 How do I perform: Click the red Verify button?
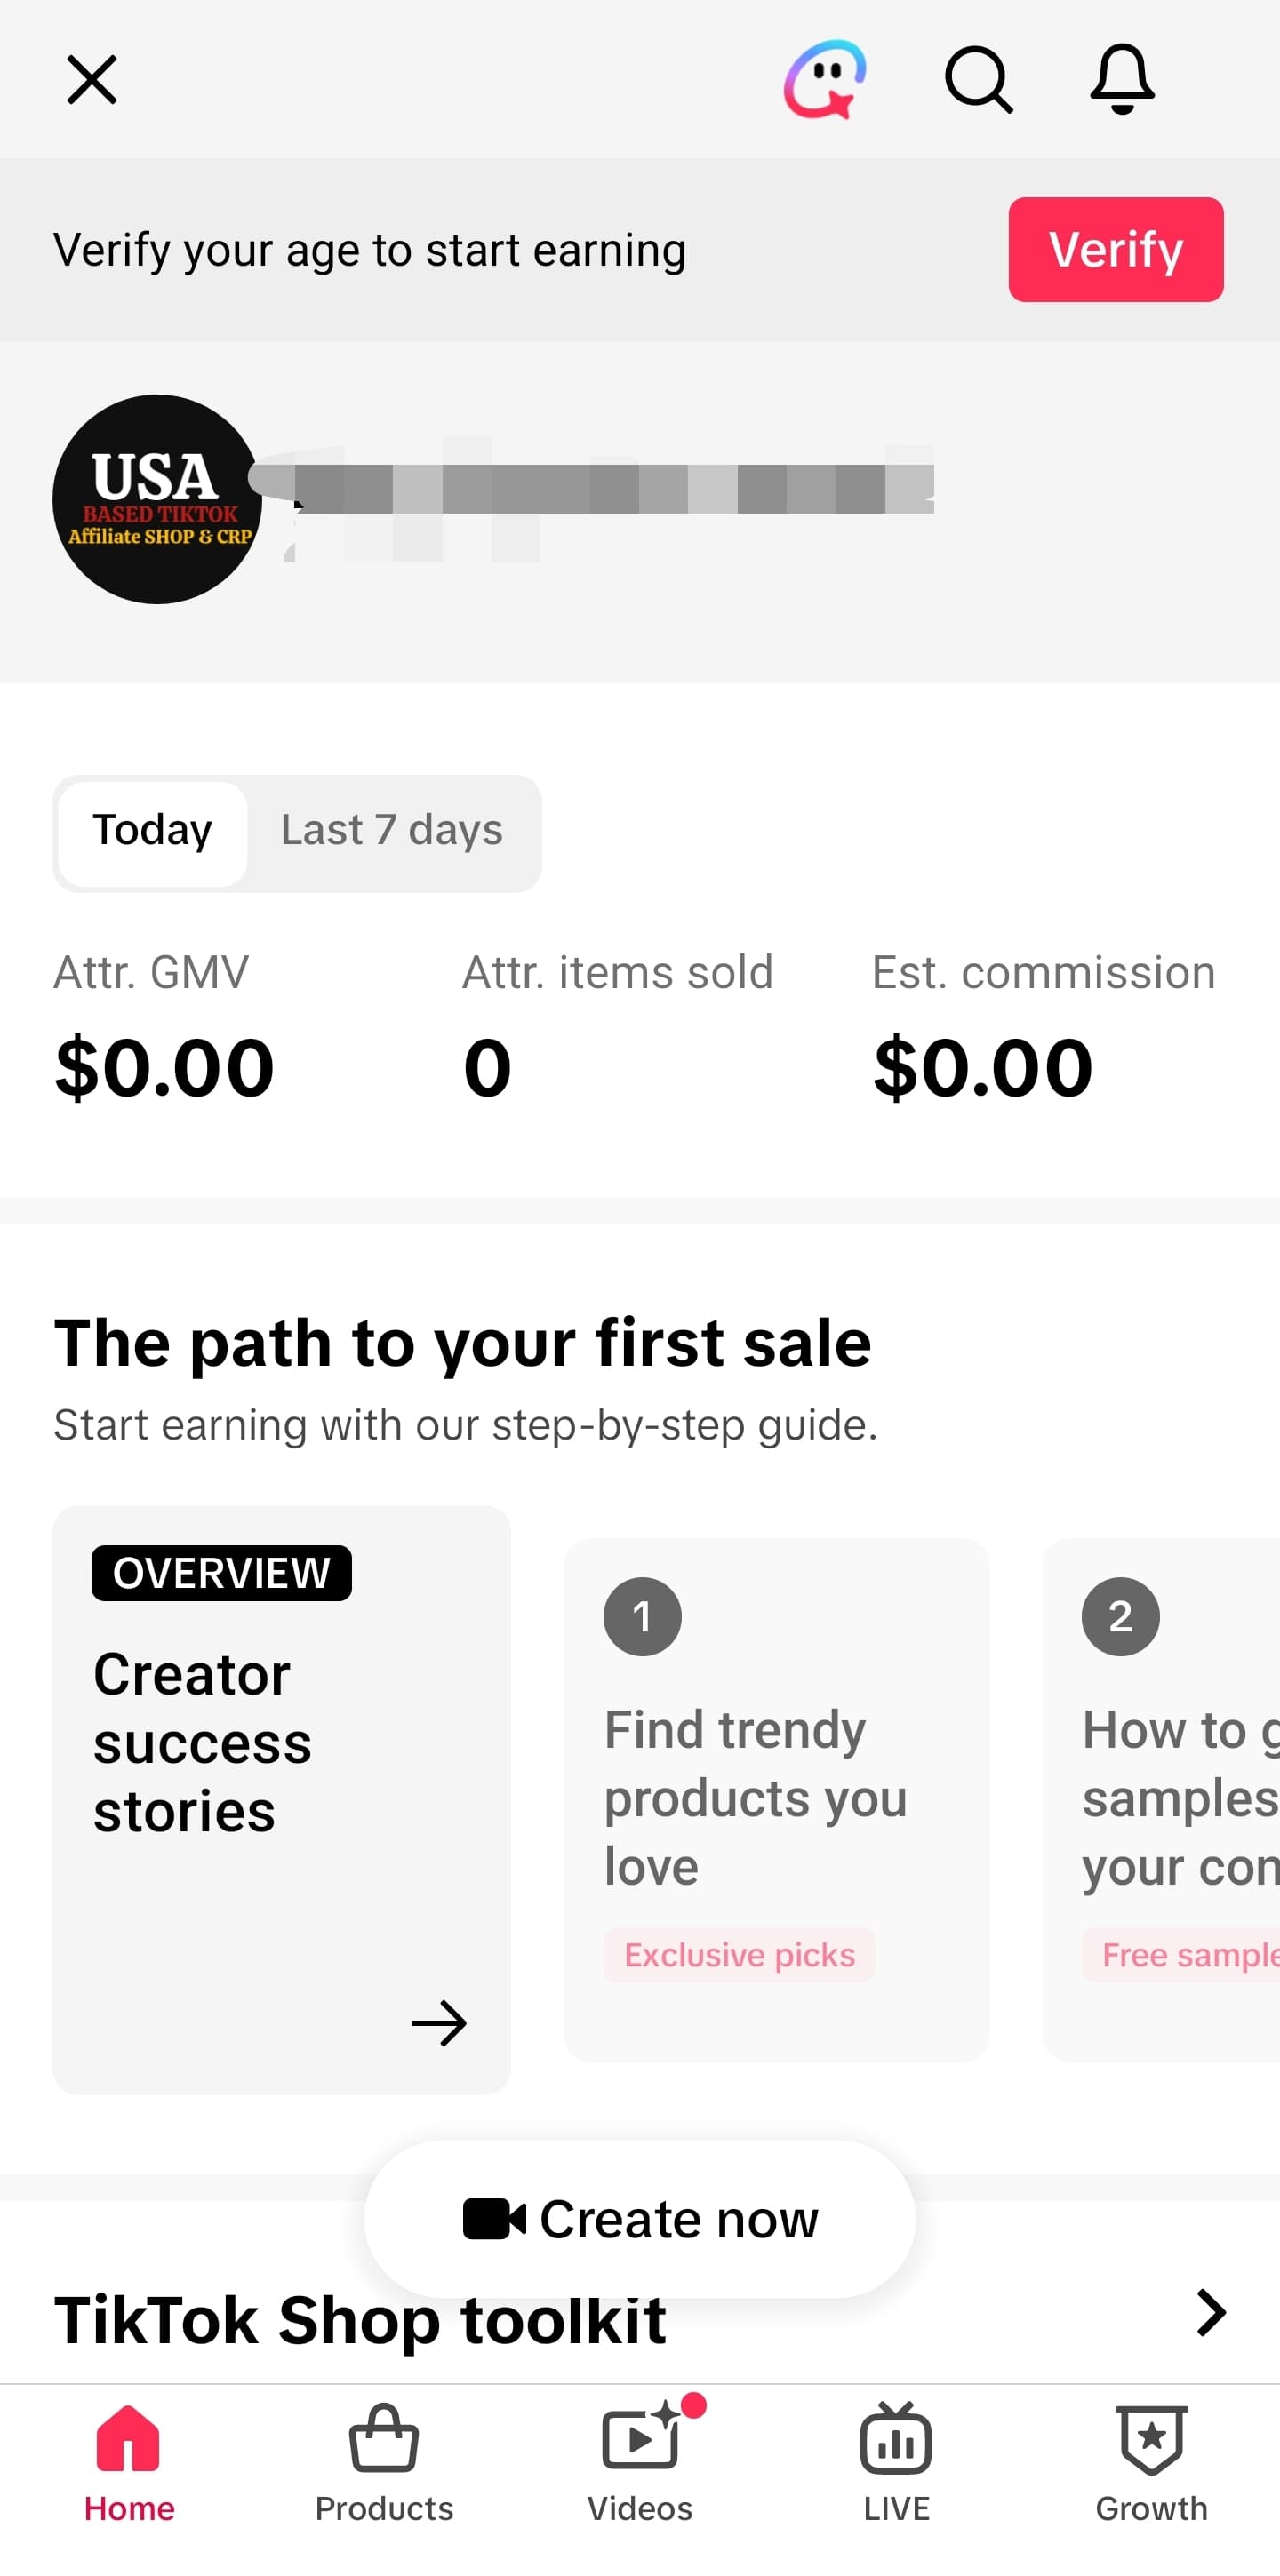1116,249
